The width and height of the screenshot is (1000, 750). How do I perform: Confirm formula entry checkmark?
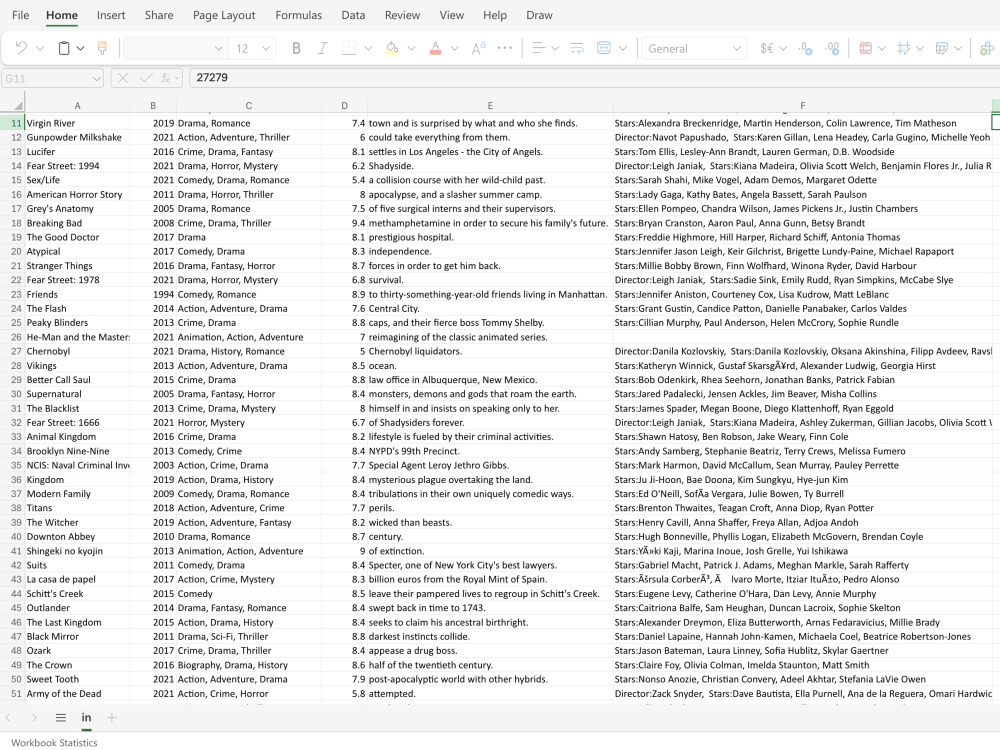click(x=146, y=78)
